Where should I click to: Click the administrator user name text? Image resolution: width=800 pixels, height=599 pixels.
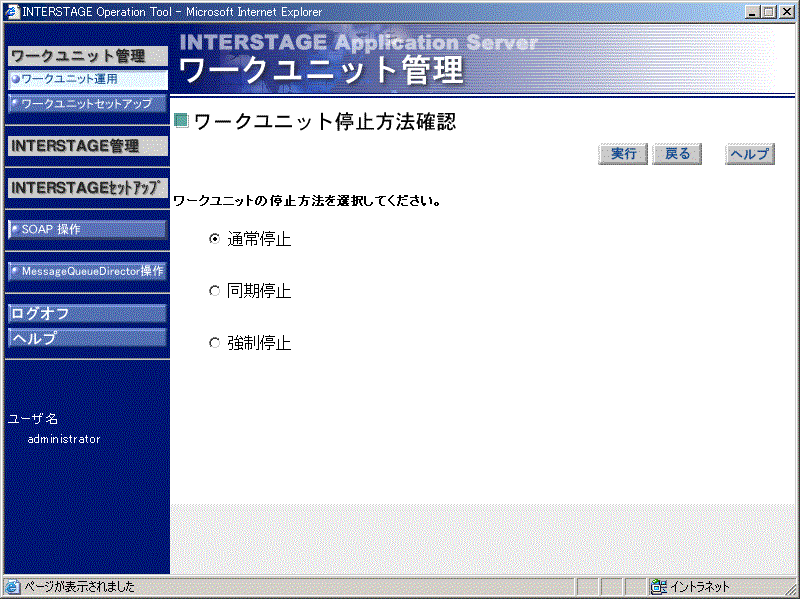[x=64, y=439]
